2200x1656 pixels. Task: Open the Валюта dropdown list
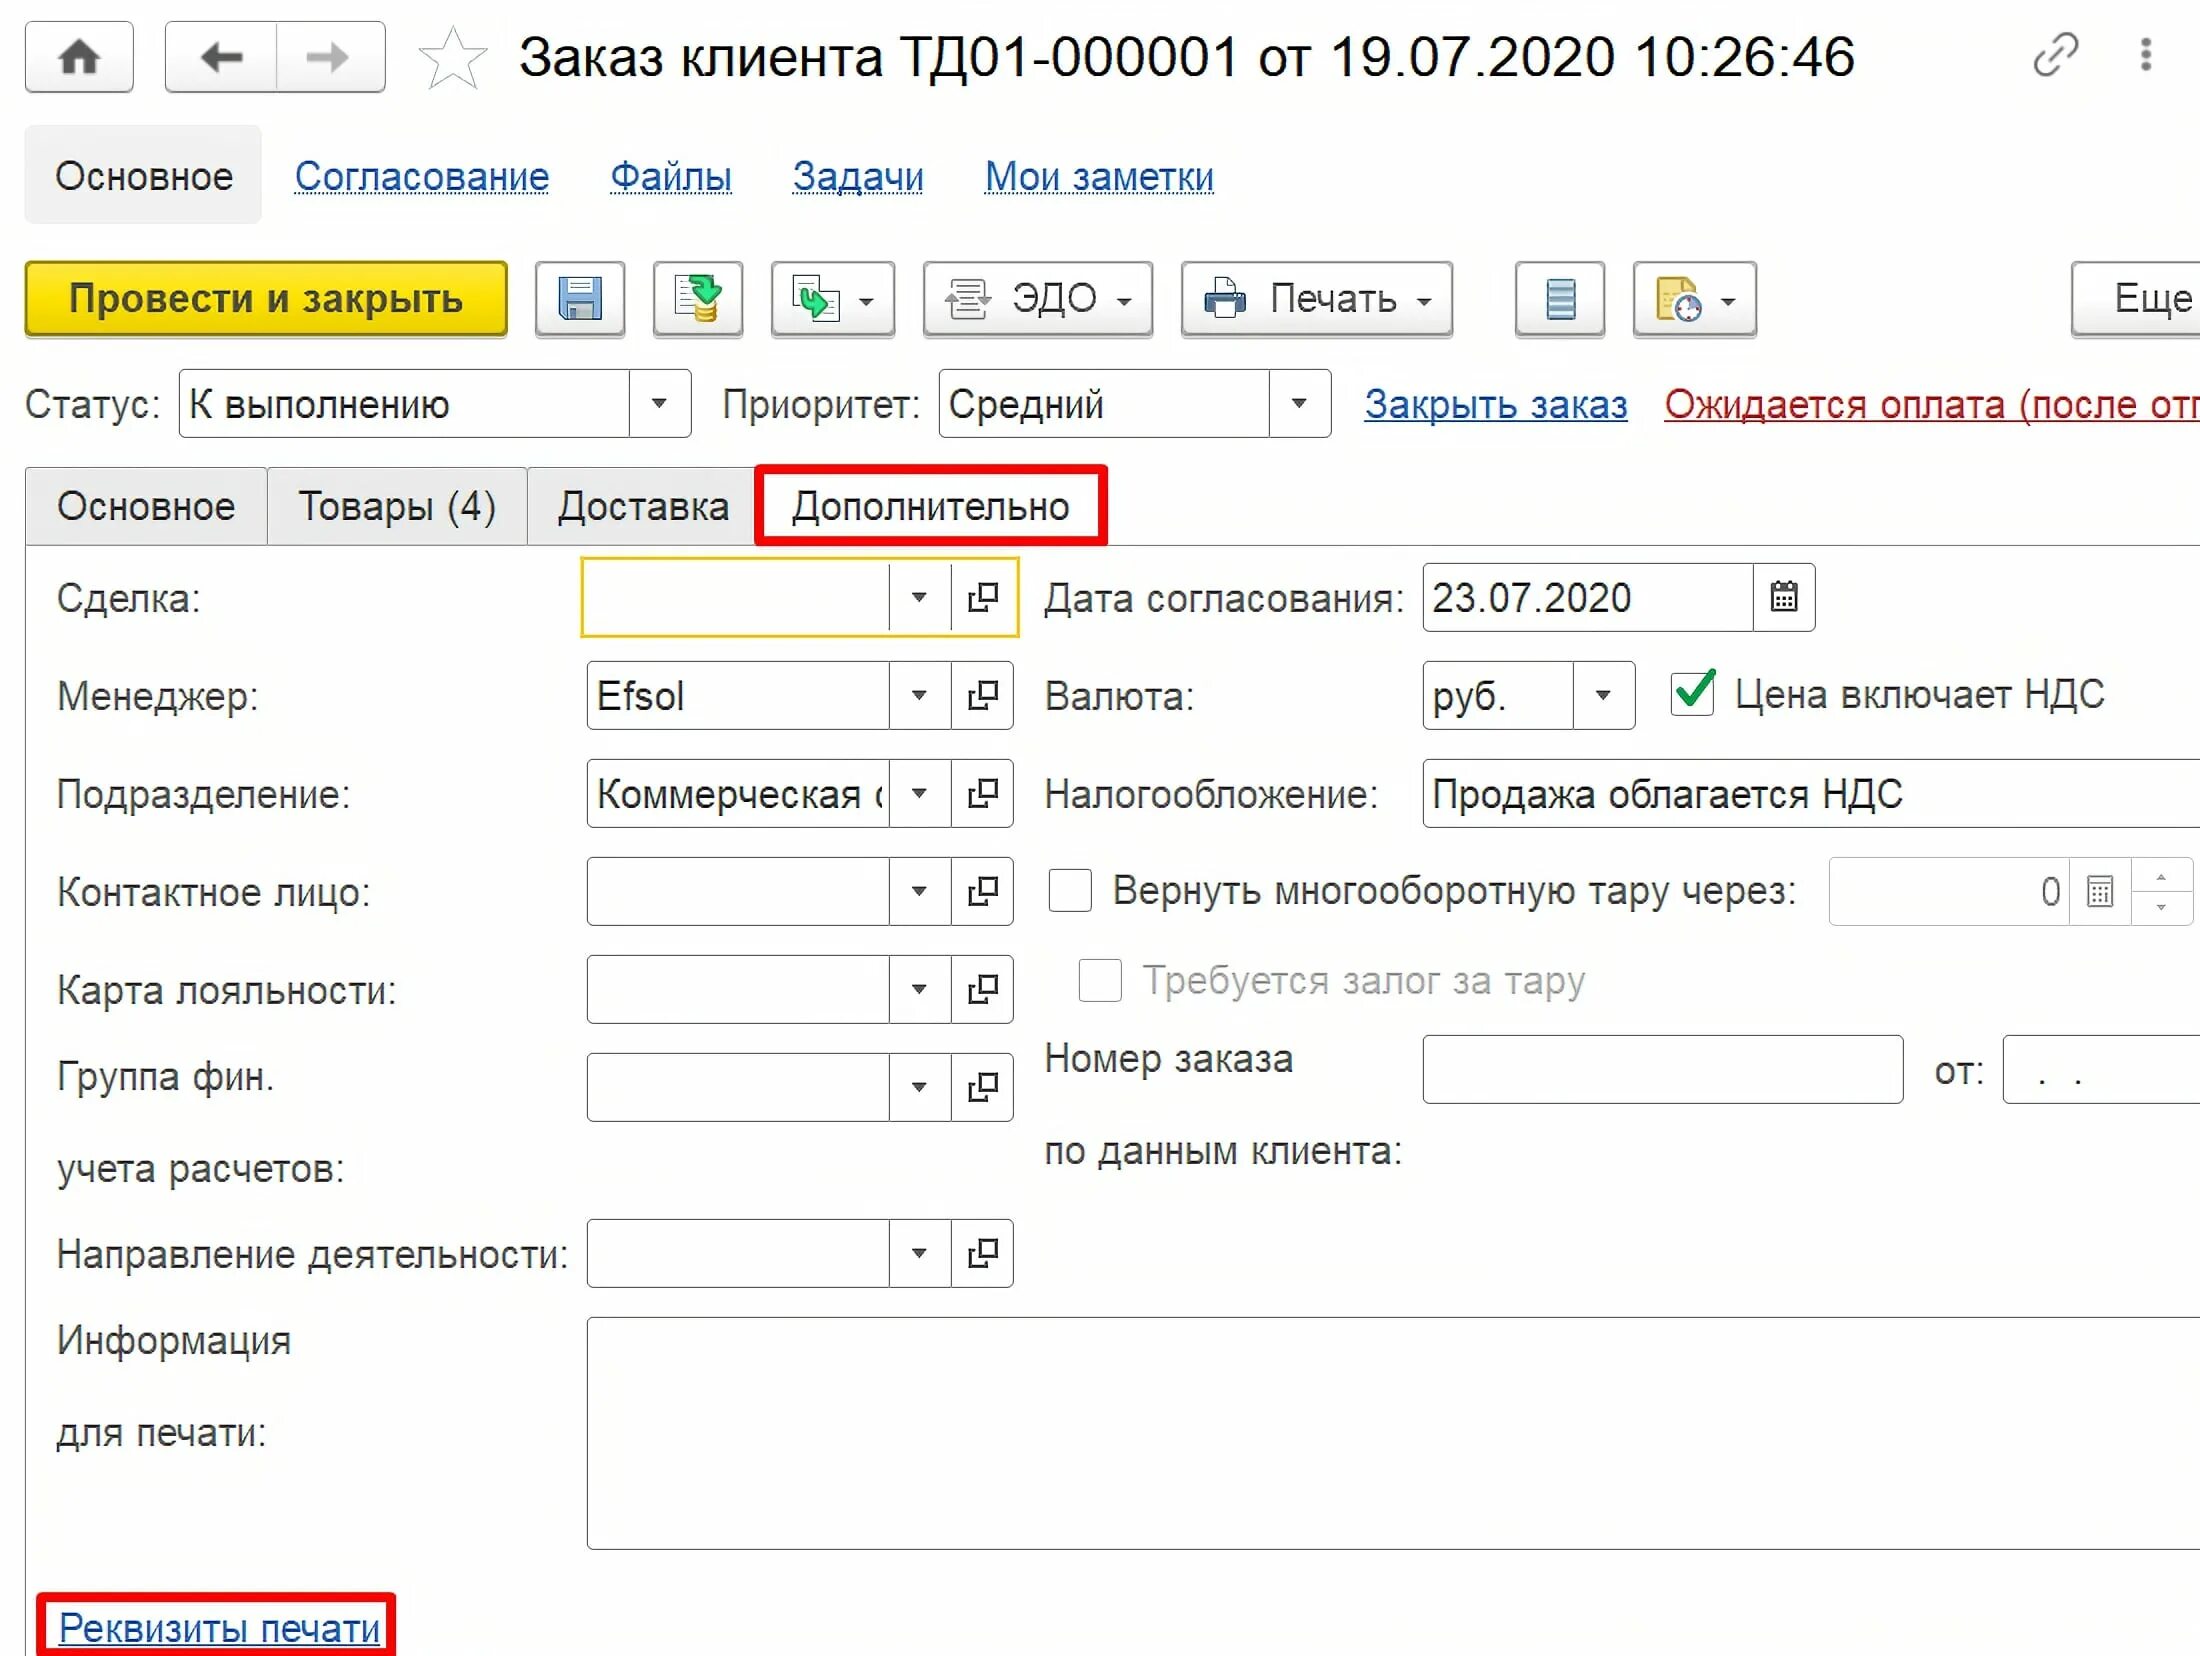click(1603, 695)
